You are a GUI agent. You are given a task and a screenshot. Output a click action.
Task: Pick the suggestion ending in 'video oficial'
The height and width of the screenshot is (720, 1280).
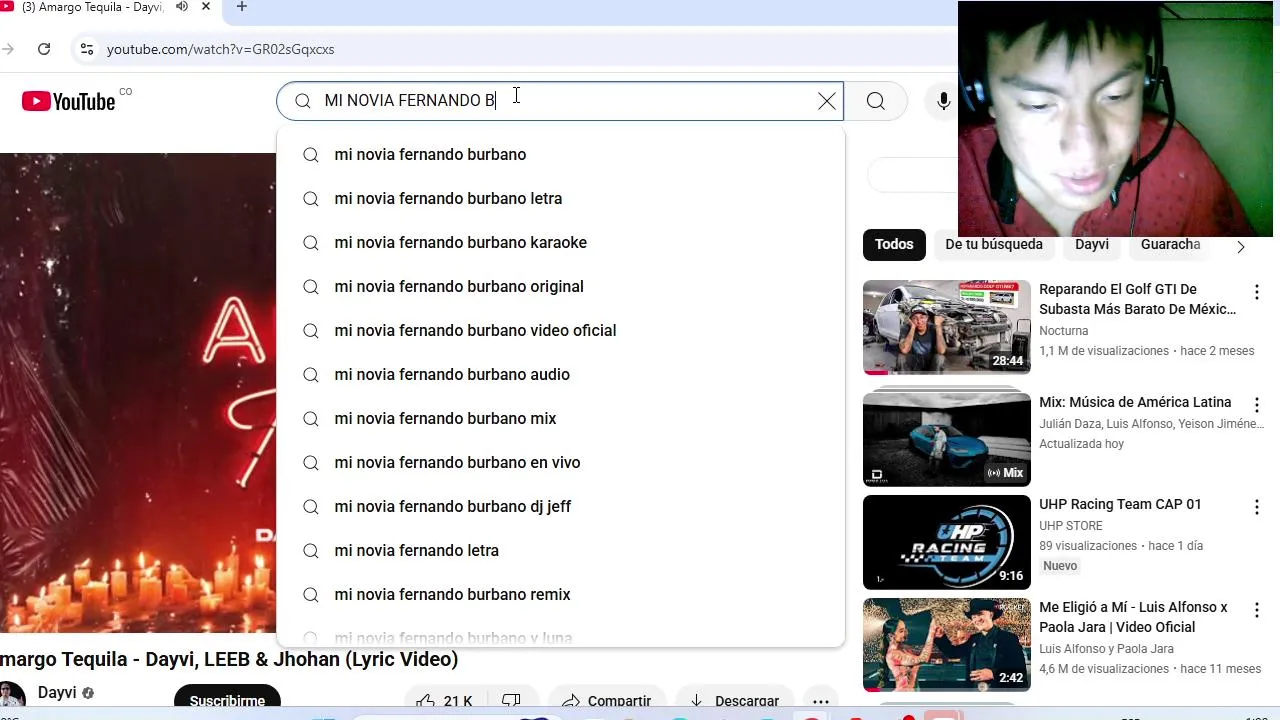click(560, 330)
